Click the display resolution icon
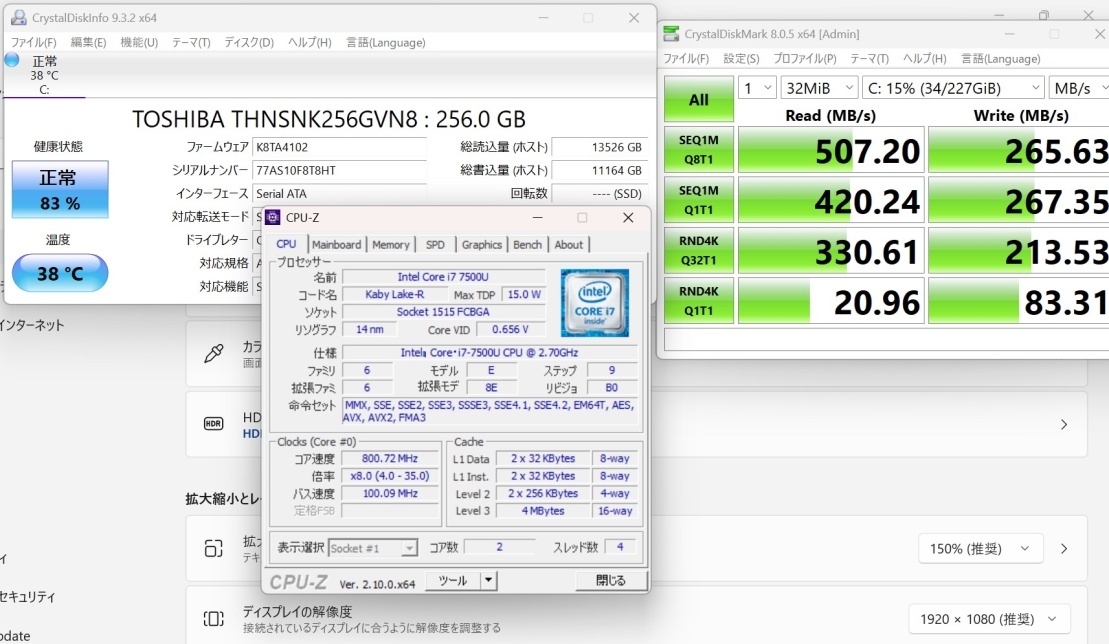 click(214, 619)
